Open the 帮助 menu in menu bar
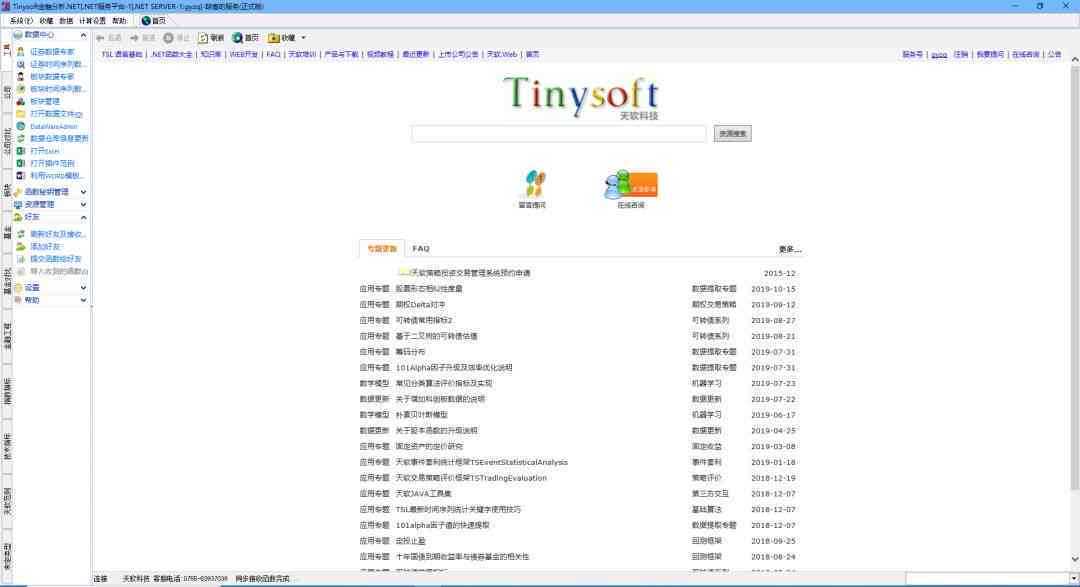The width and height of the screenshot is (1080, 587). [119, 21]
